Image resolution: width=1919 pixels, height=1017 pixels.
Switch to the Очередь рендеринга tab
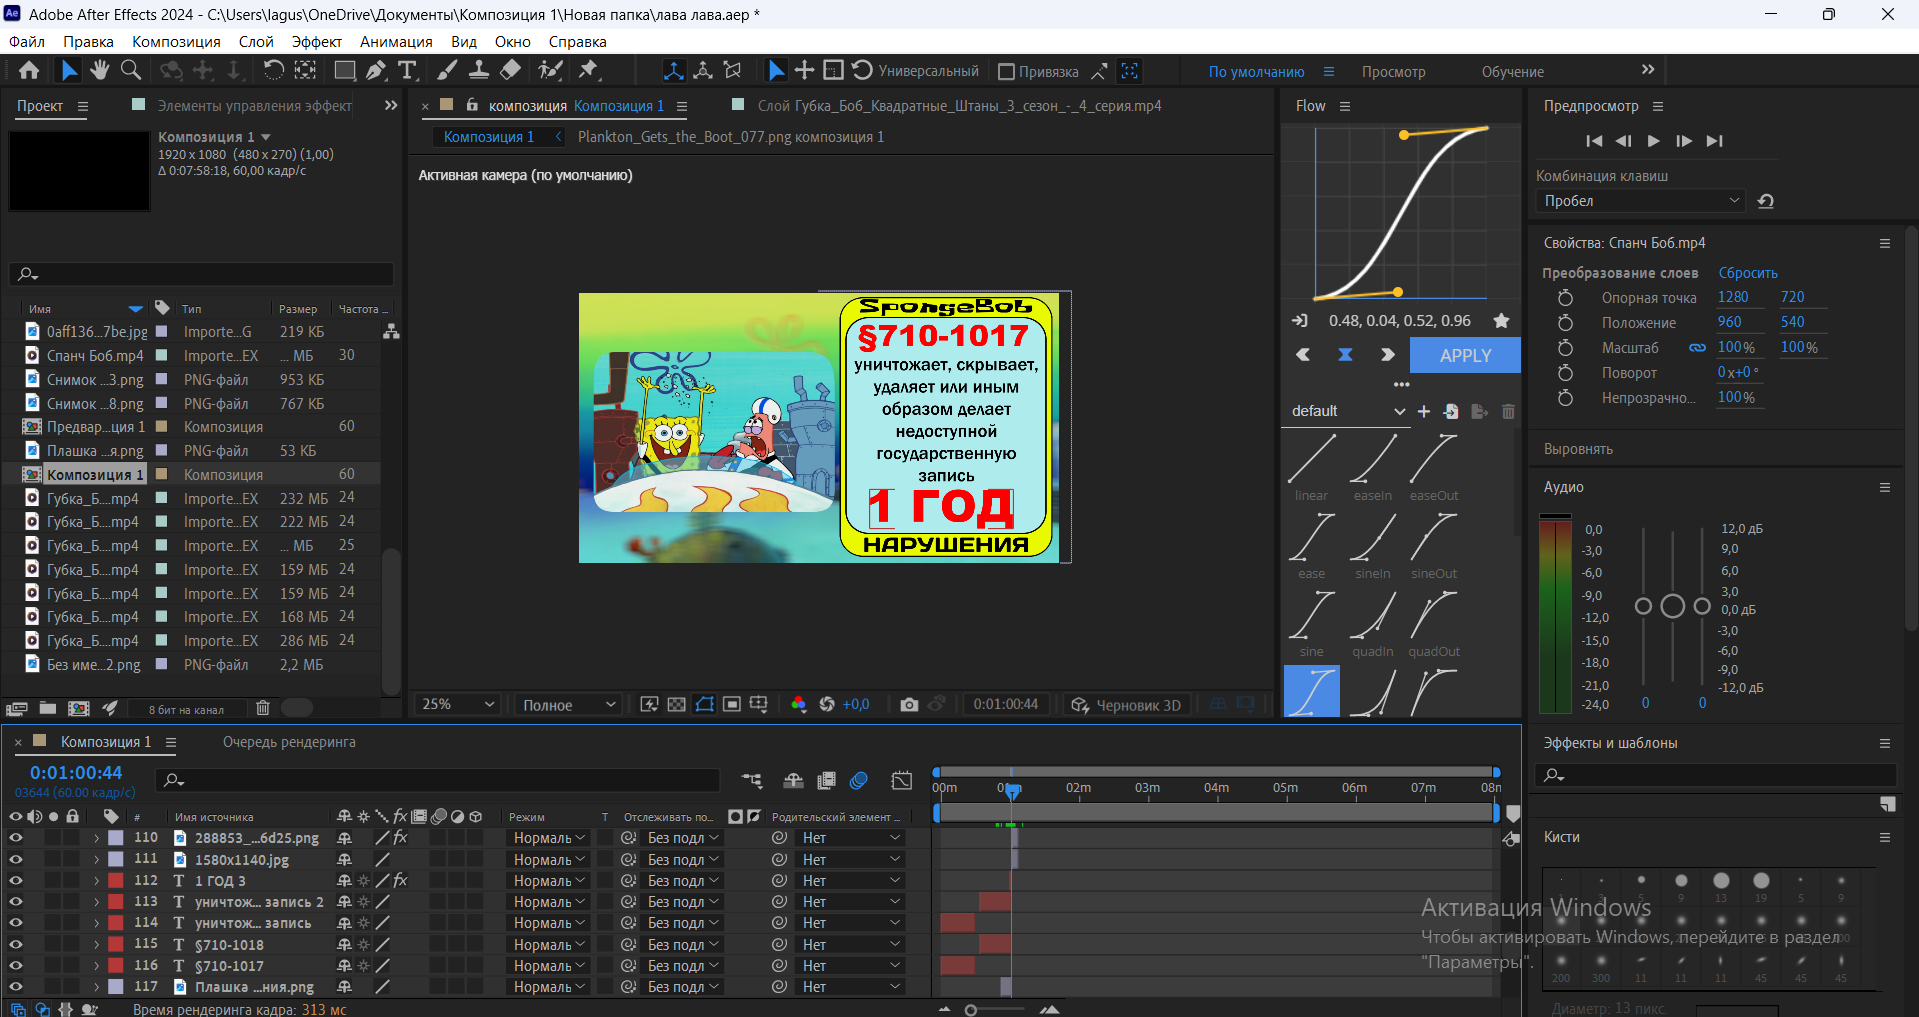coord(289,742)
